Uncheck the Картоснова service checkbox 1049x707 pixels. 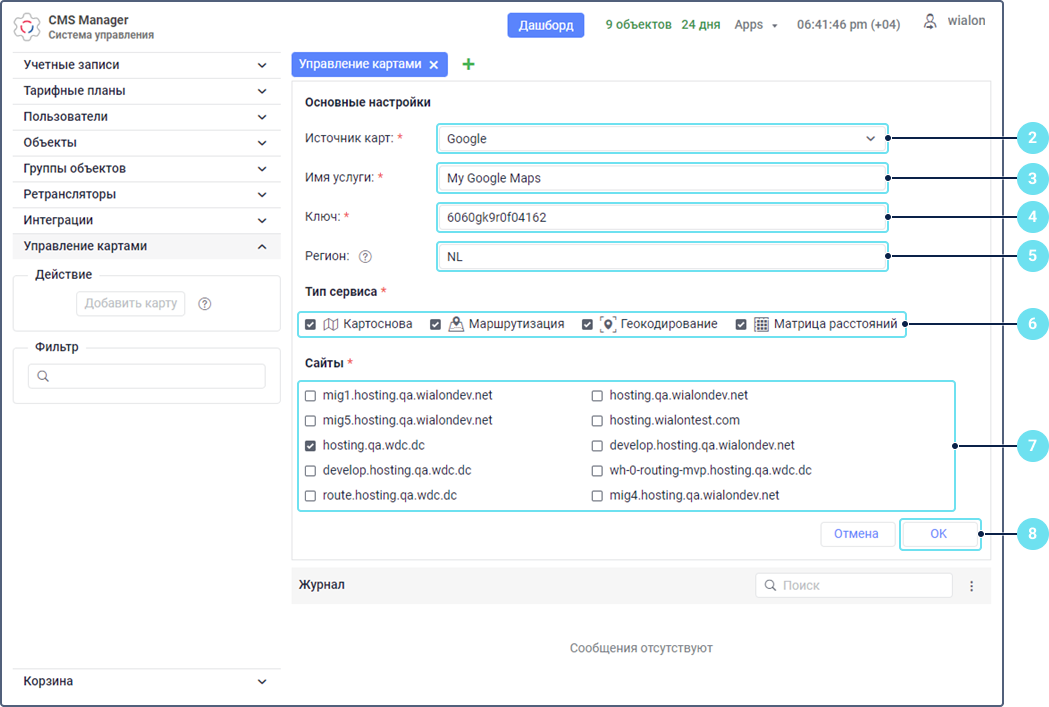click(x=311, y=324)
